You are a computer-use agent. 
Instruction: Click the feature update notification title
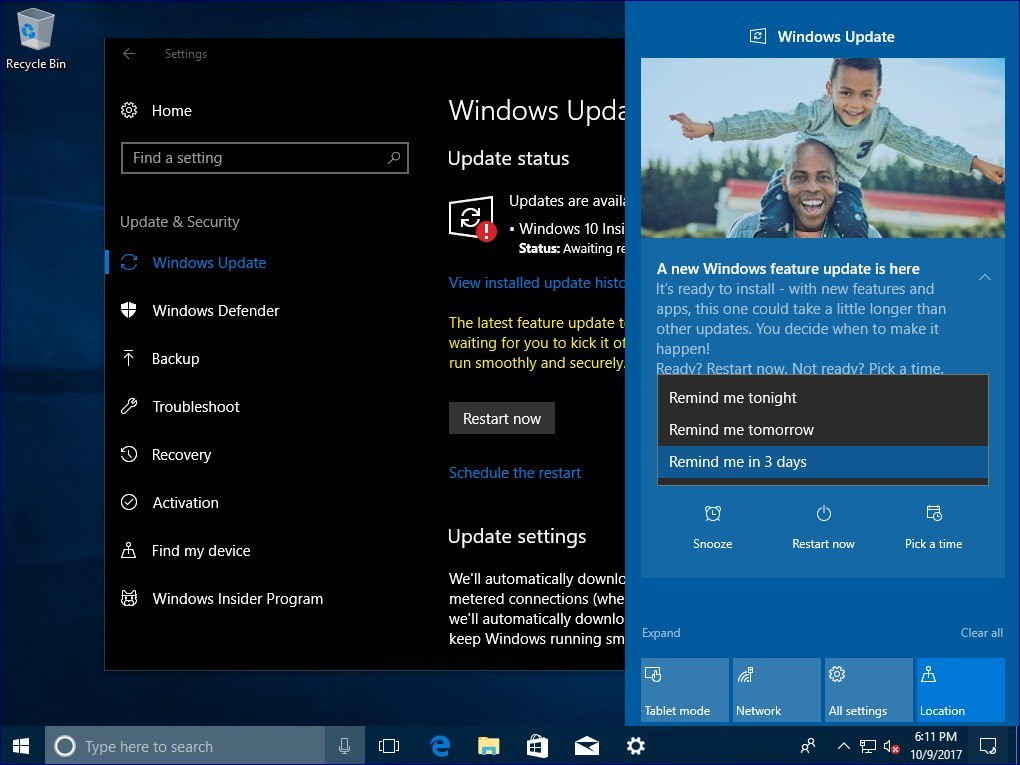[788, 269]
